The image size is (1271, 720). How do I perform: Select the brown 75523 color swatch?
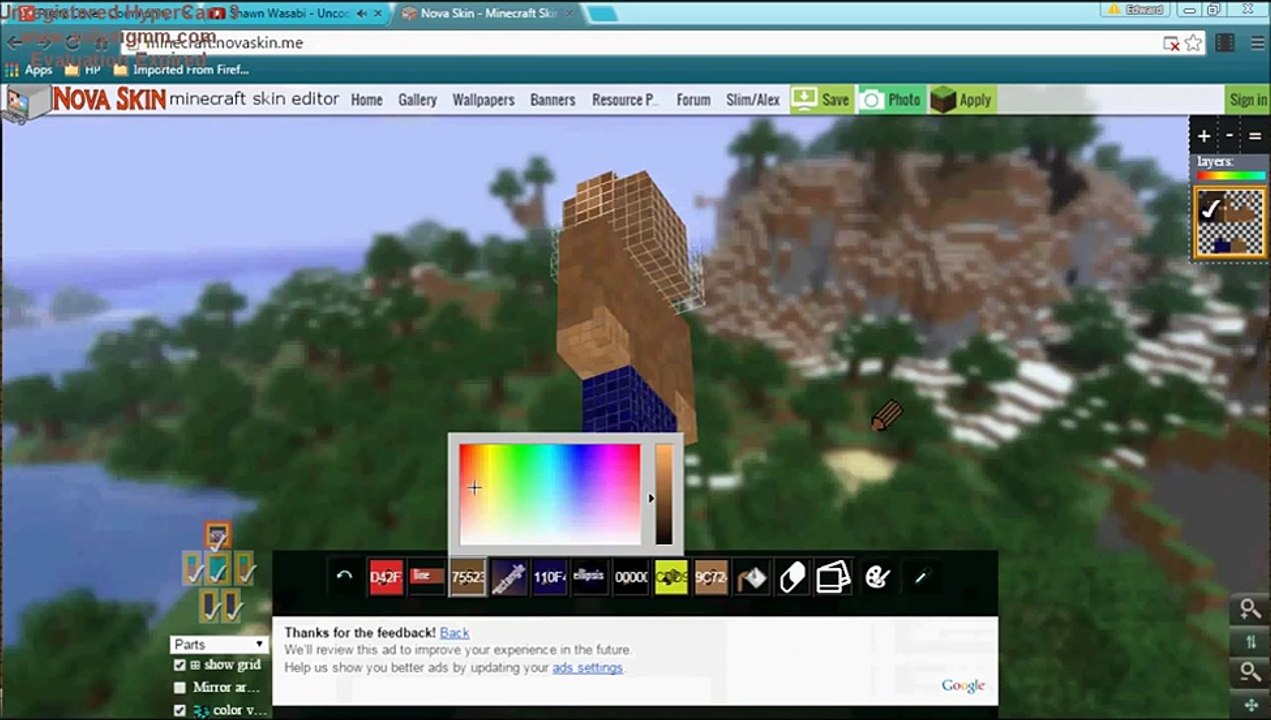[468, 577]
